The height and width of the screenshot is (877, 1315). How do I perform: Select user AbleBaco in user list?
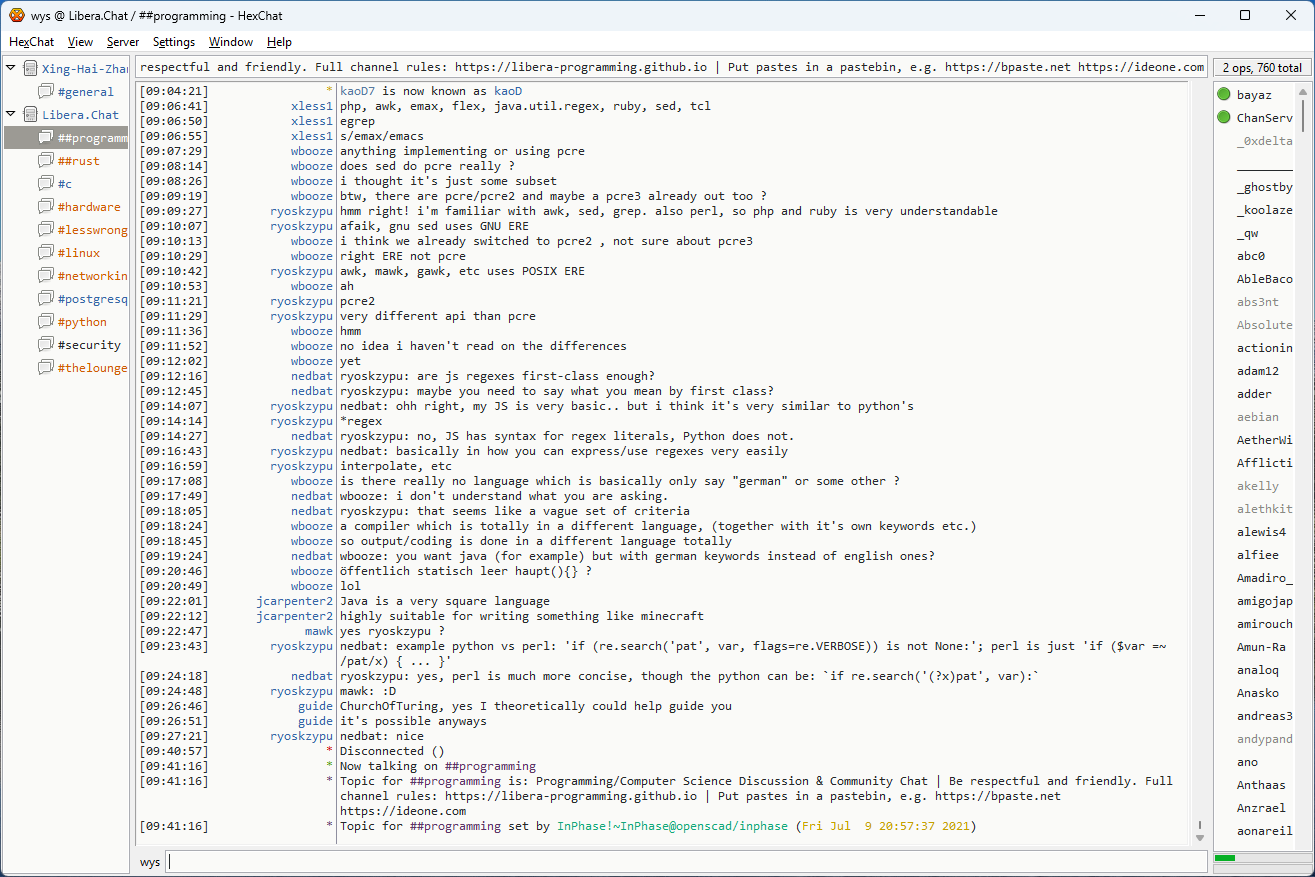tap(1264, 279)
